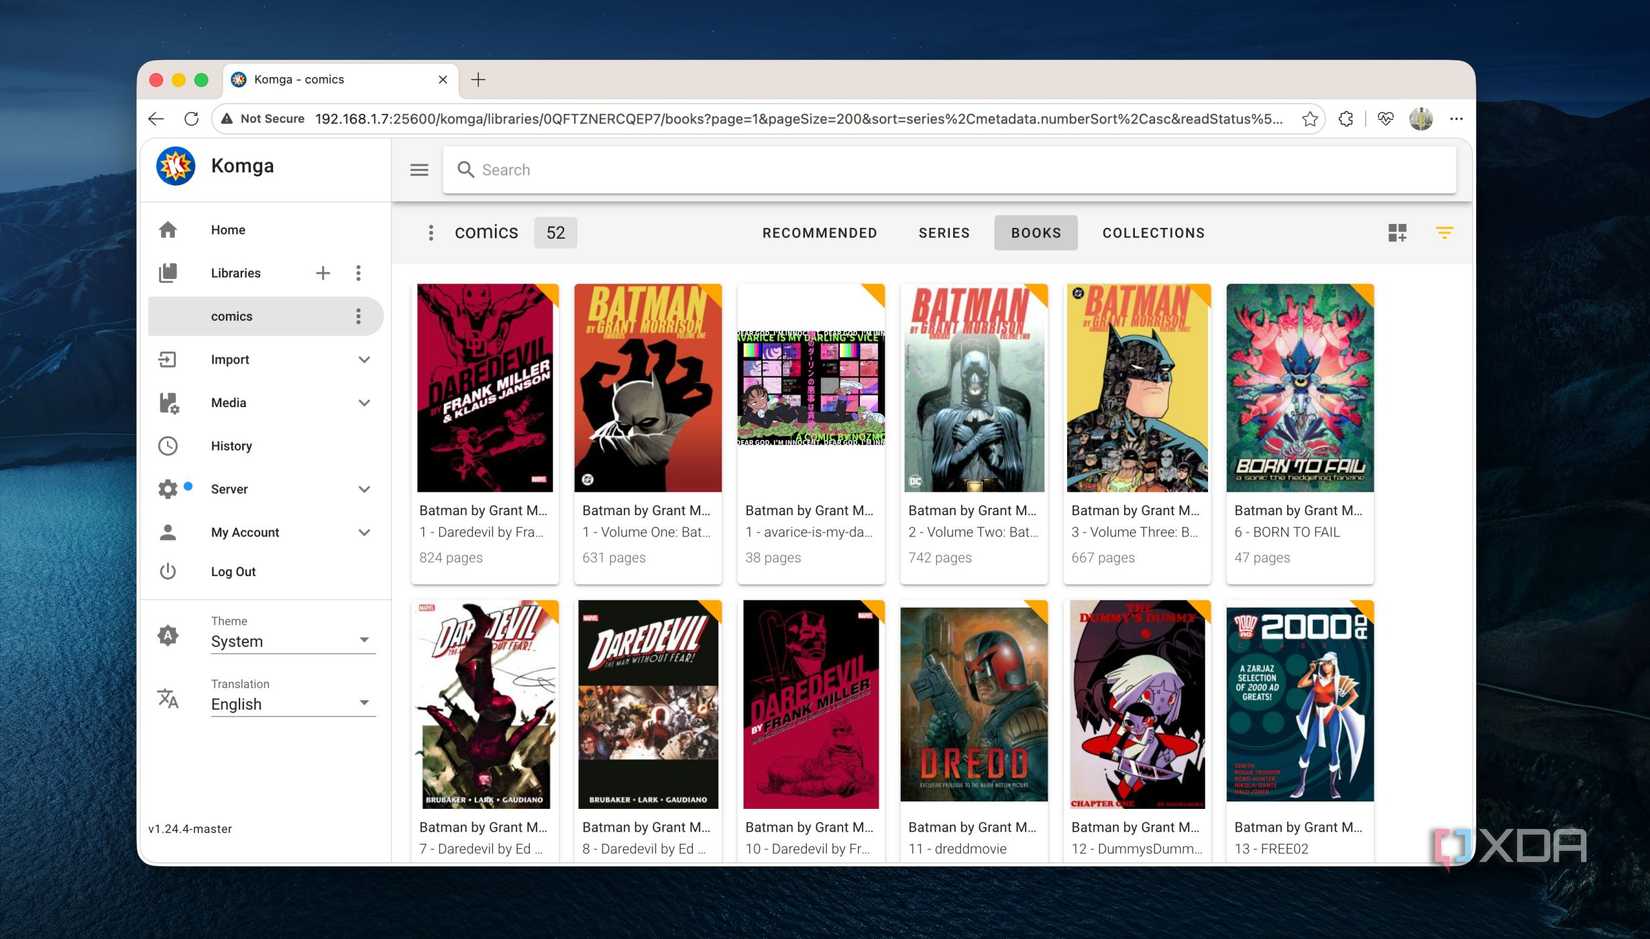Open browser profile avatar
The width and height of the screenshot is (1650, 939).
pyautogui.click(x=1421, y=119)
